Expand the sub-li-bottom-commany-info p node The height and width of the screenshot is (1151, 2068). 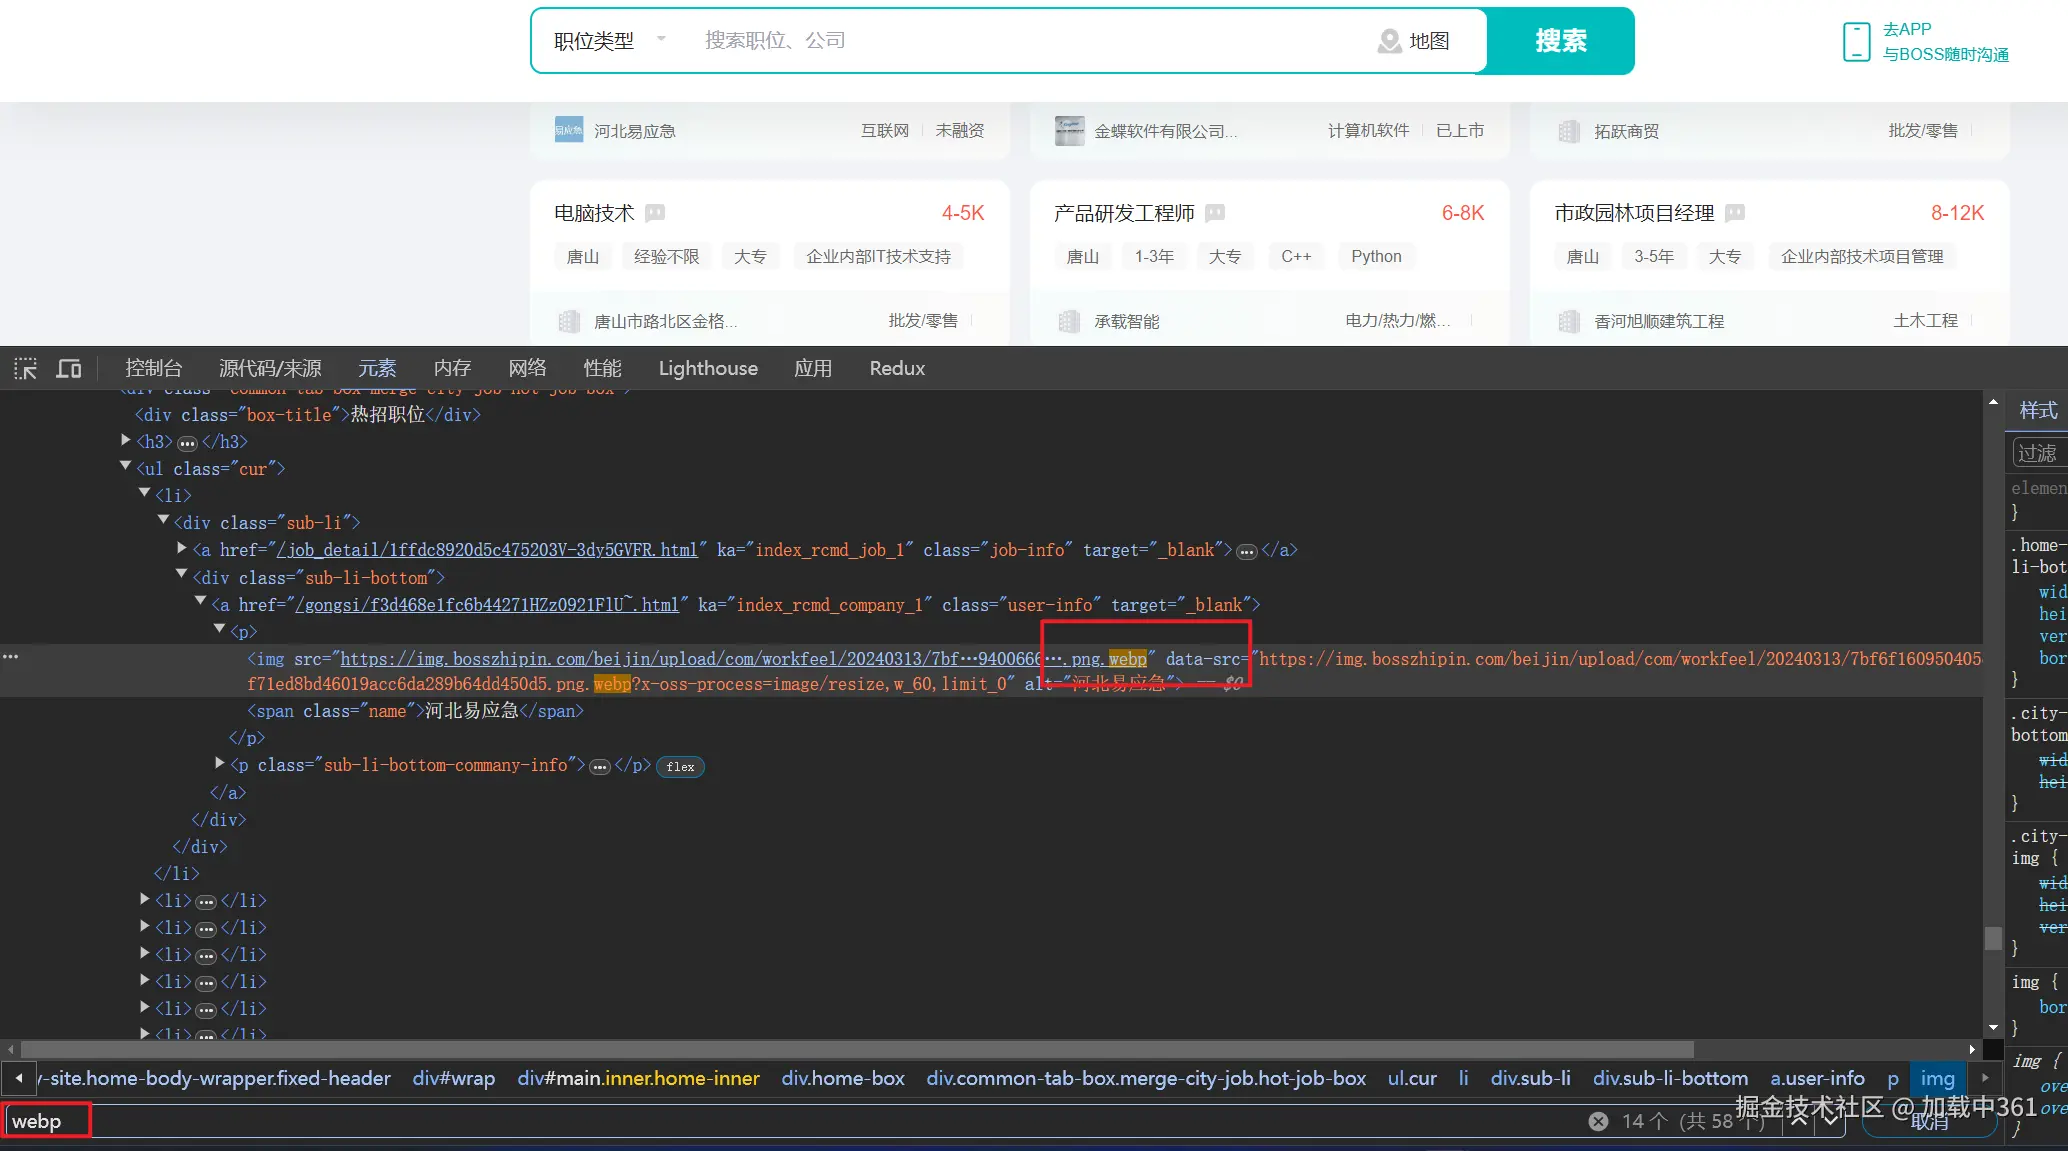[220, 764]
